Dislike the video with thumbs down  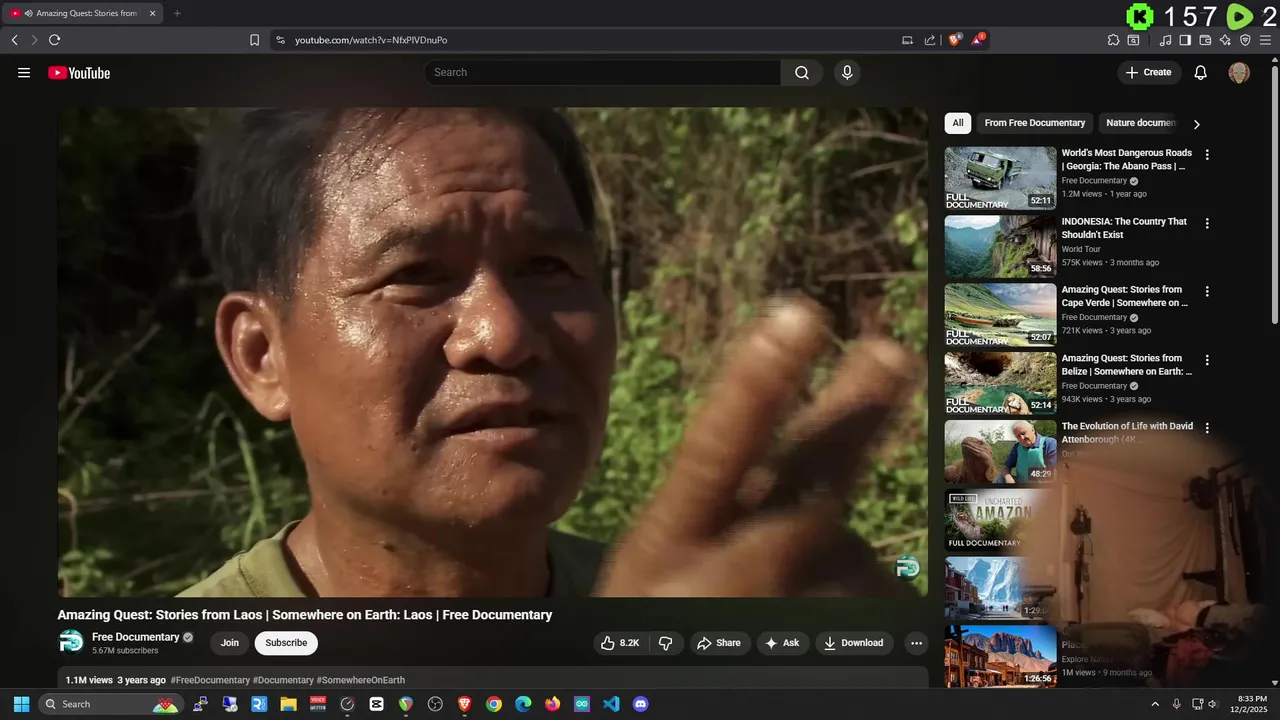(x=666, y=643)
